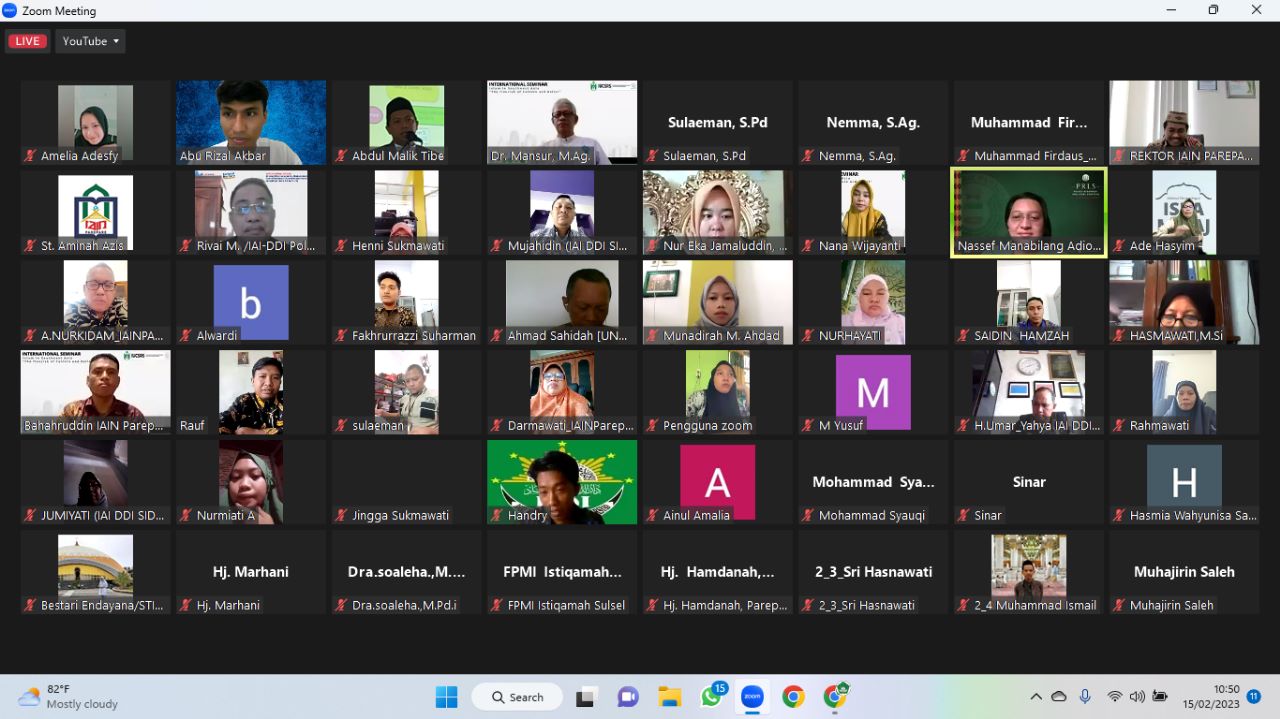Viewport: 1280px width, 719px height.
Task: Select Abu Rizal Akbar's video tile
Action: (x=251, y=122)
